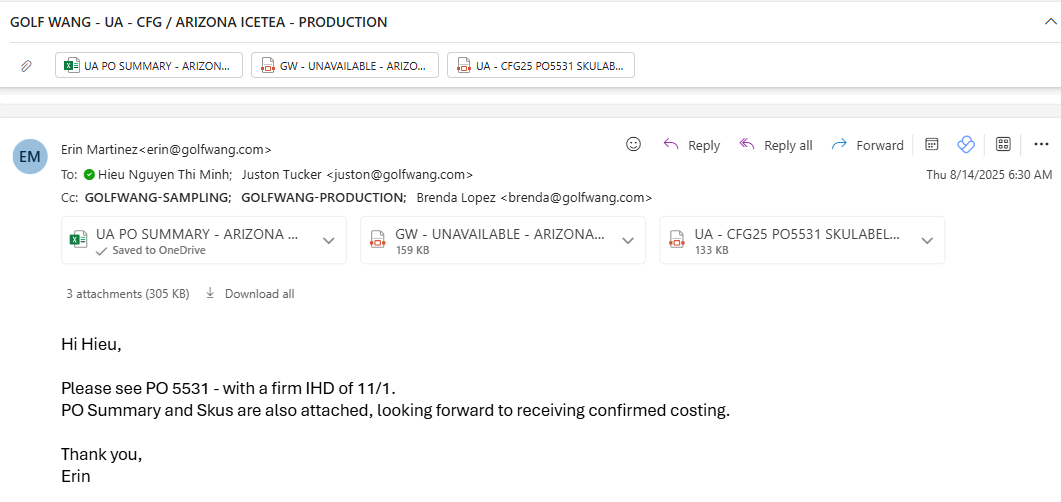1061x502 pixels.
Task: Open the Apps grid icon
Action: tap(1003, 144)
